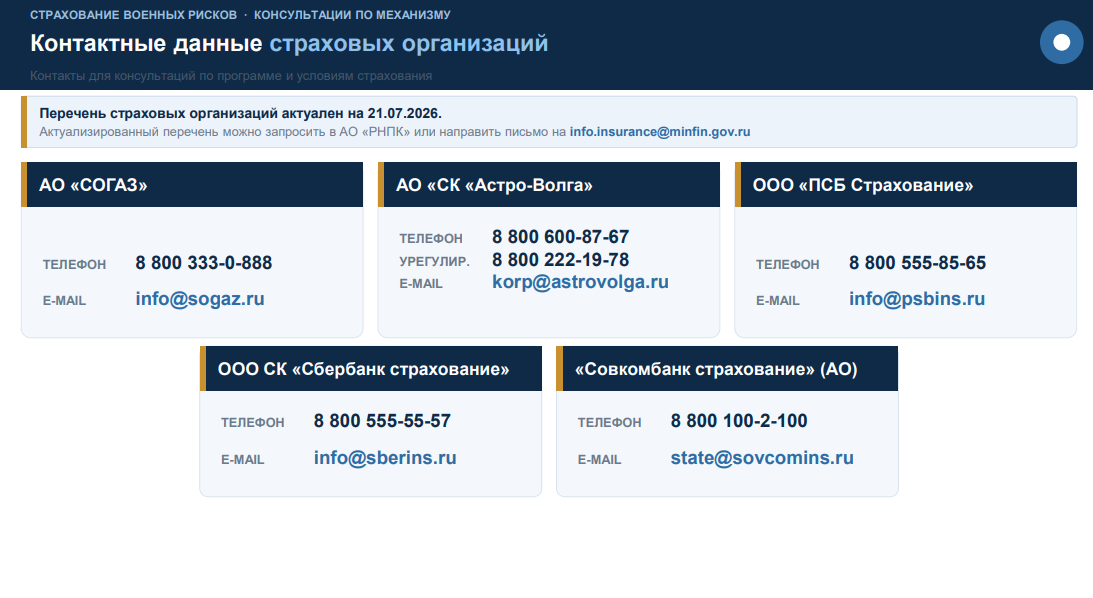The width and height of the screenshot is (1093, 598).
Task: Click the «Страхование военных рисков» breadcrumb text
Action: pos(133,15)
